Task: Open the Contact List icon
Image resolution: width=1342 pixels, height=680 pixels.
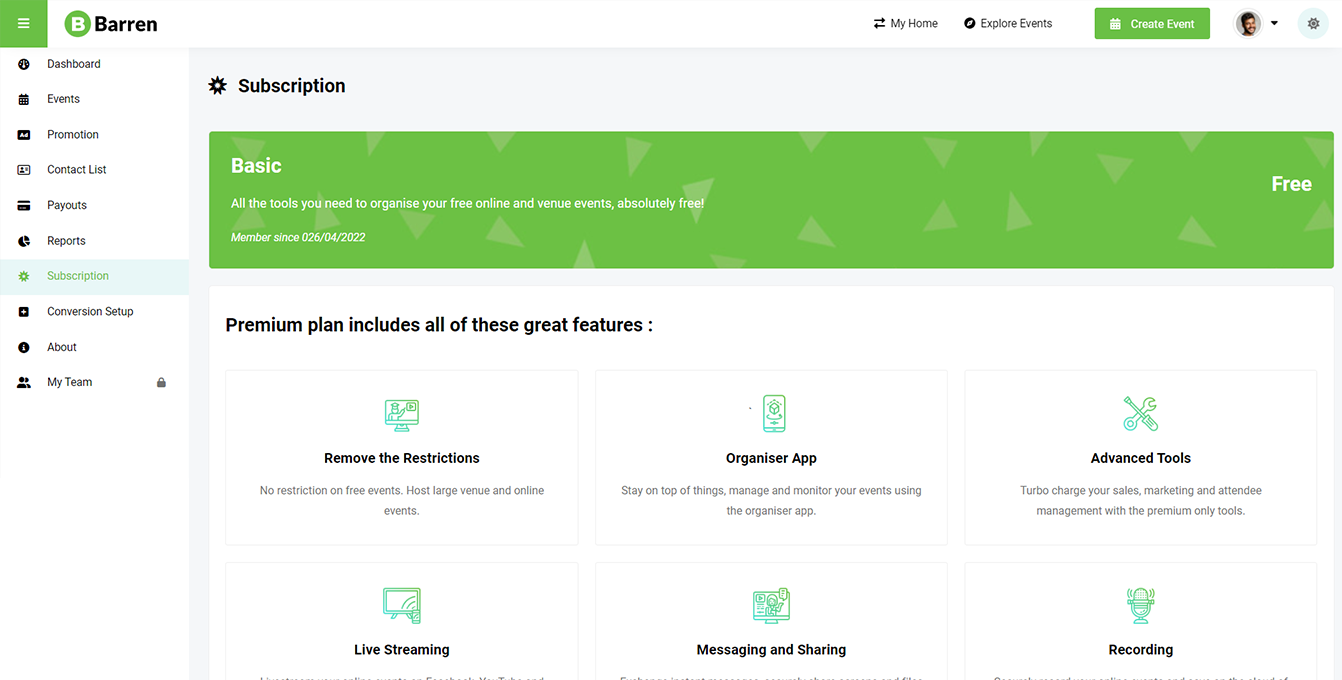Action: (24, 170)
